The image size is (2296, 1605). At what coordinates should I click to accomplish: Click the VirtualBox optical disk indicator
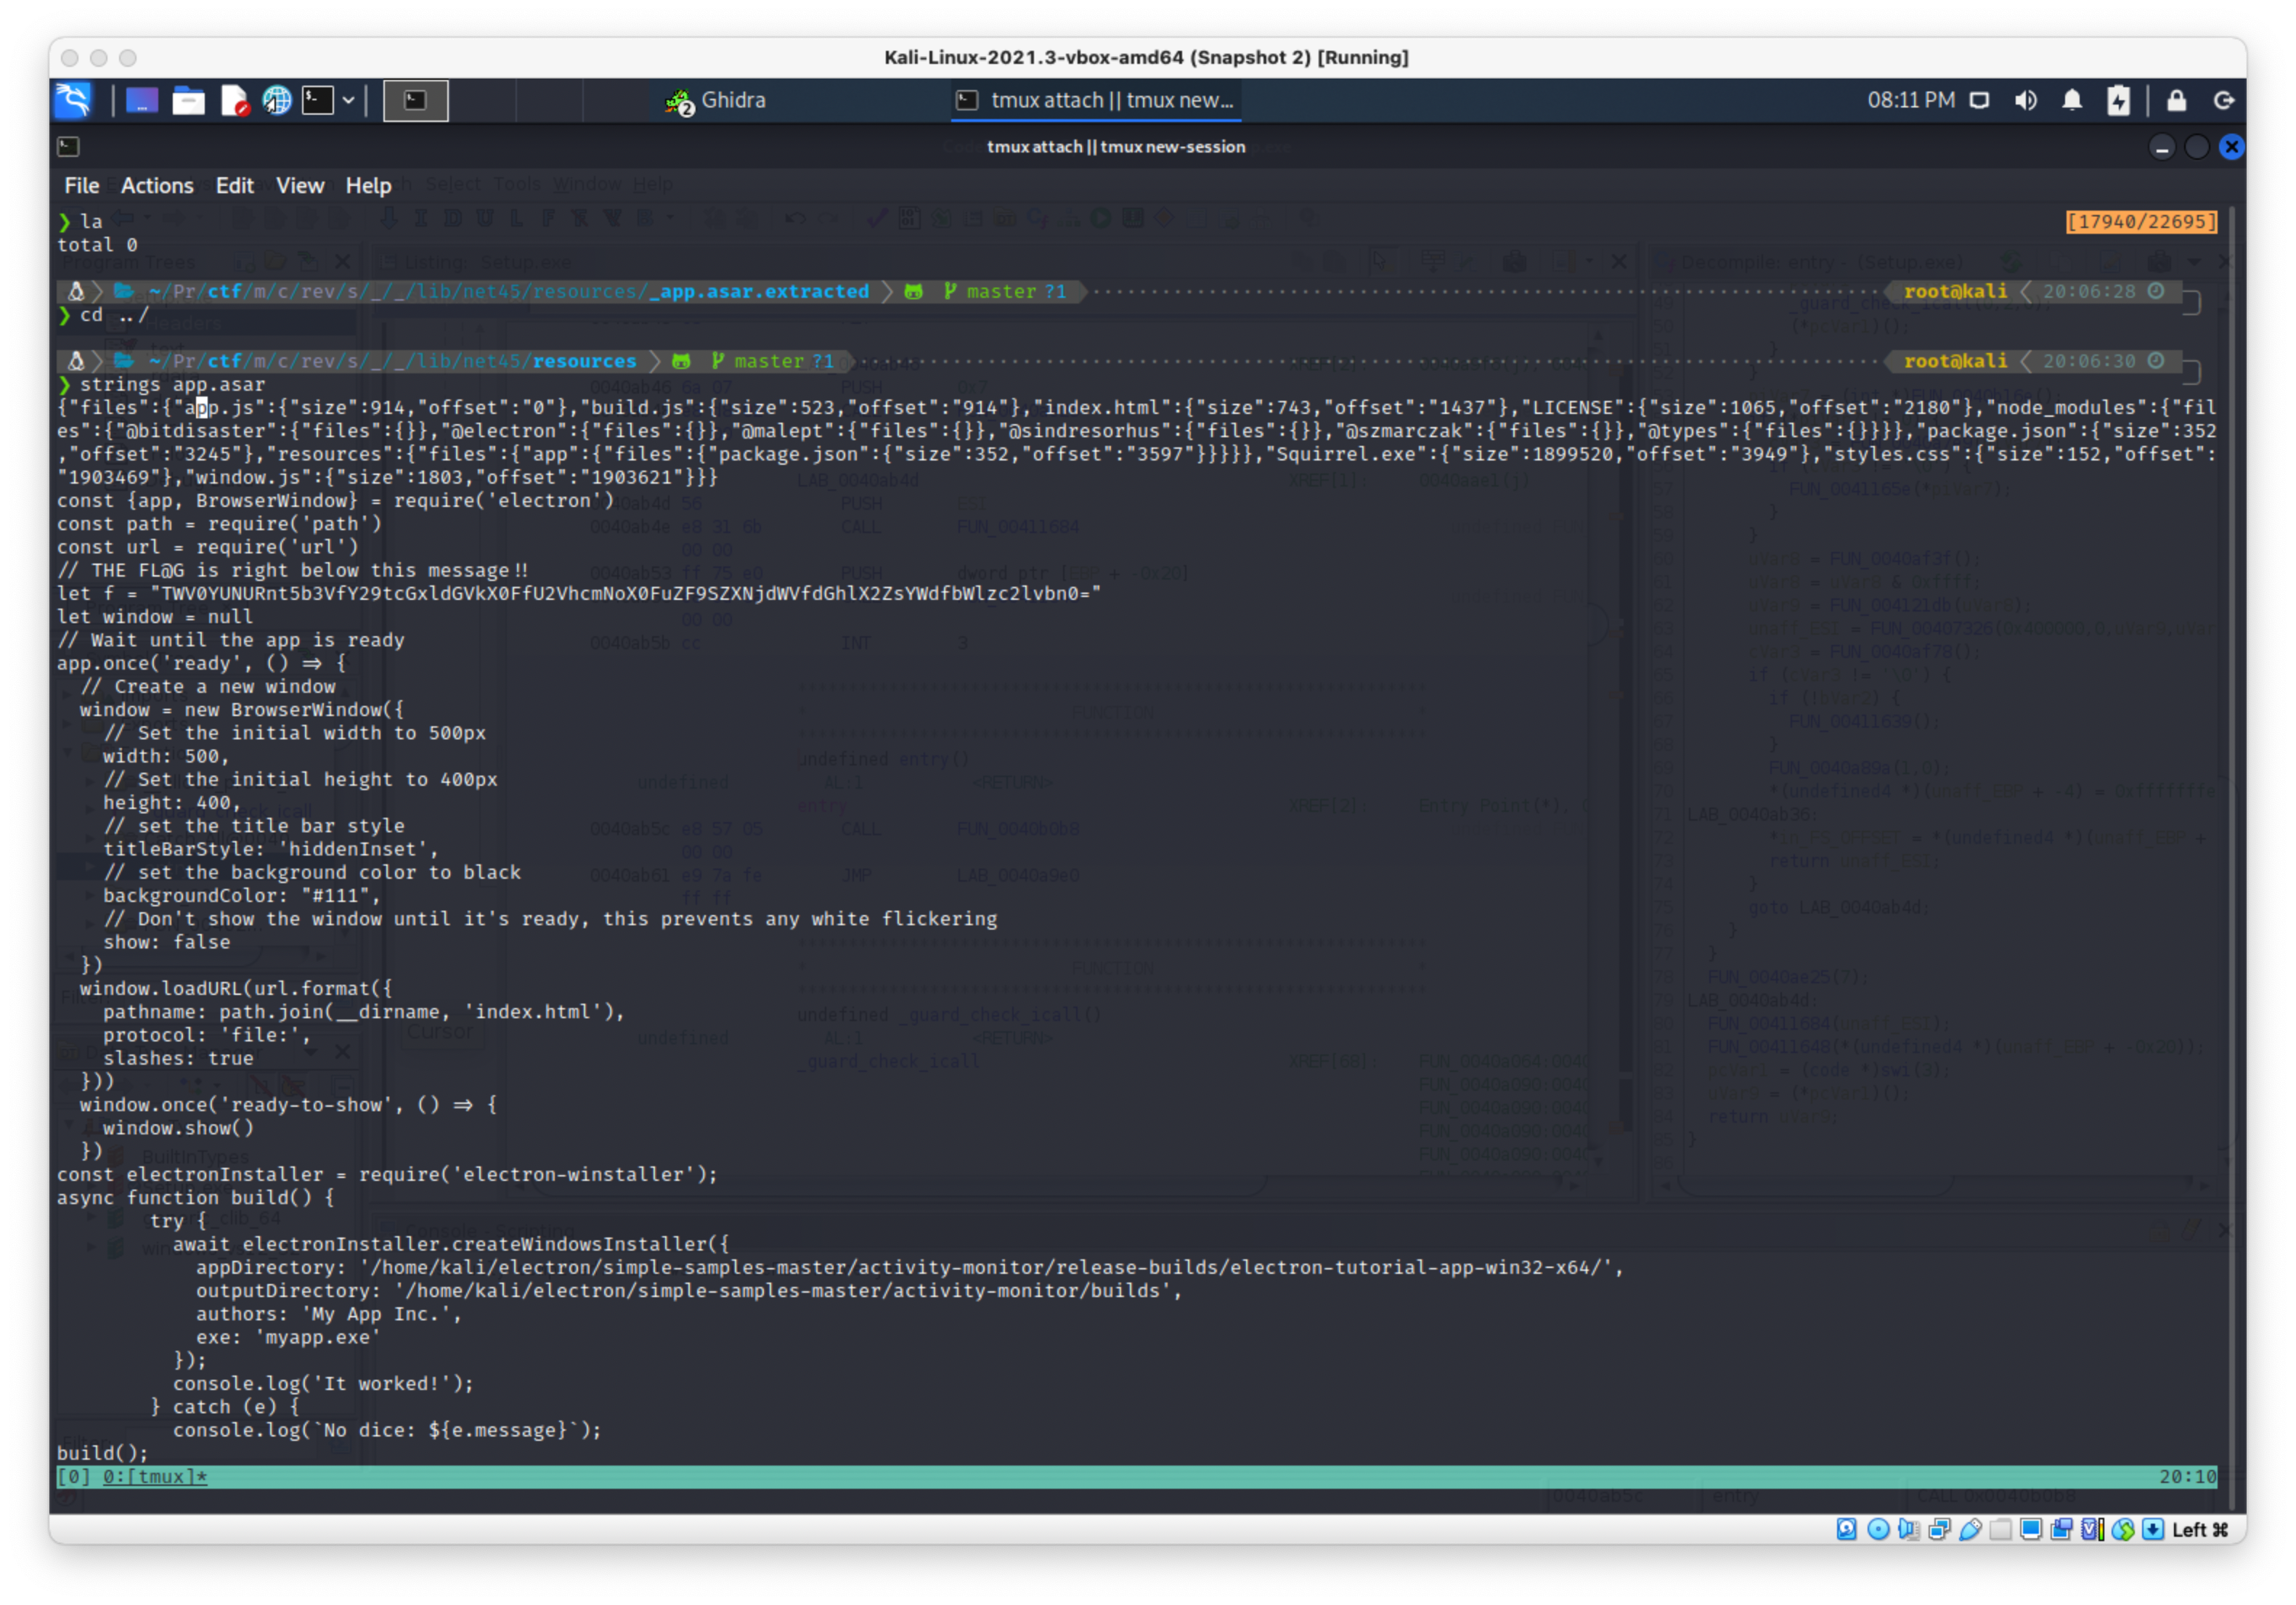point(1878,1529)
